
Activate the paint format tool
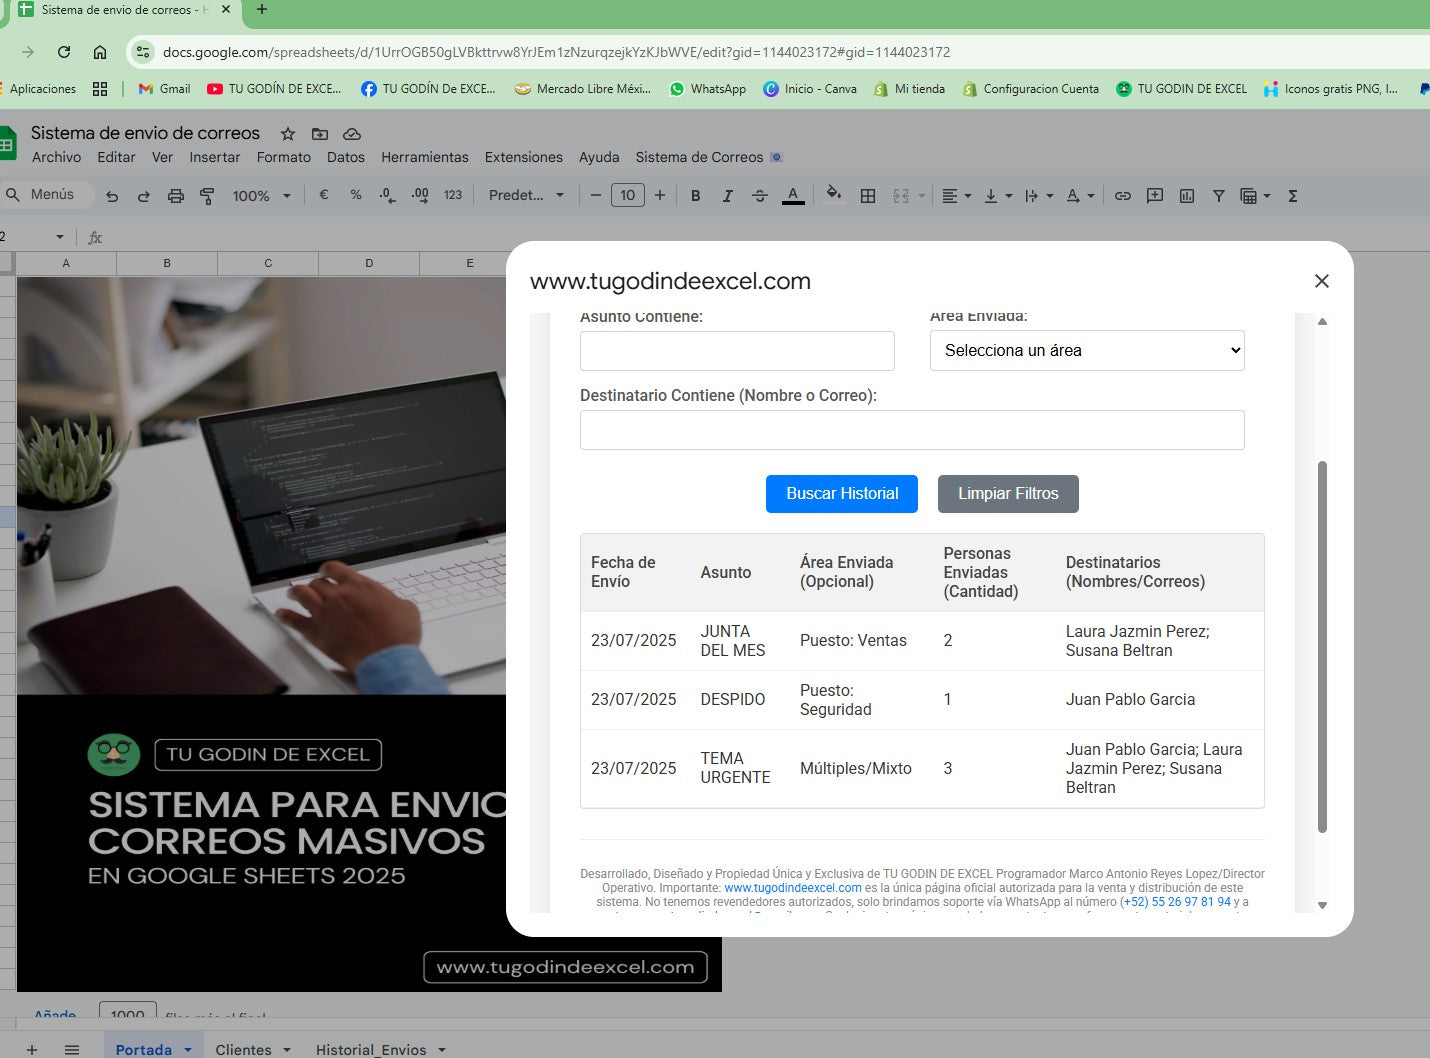pyautogui.click(x=207, y=196)
